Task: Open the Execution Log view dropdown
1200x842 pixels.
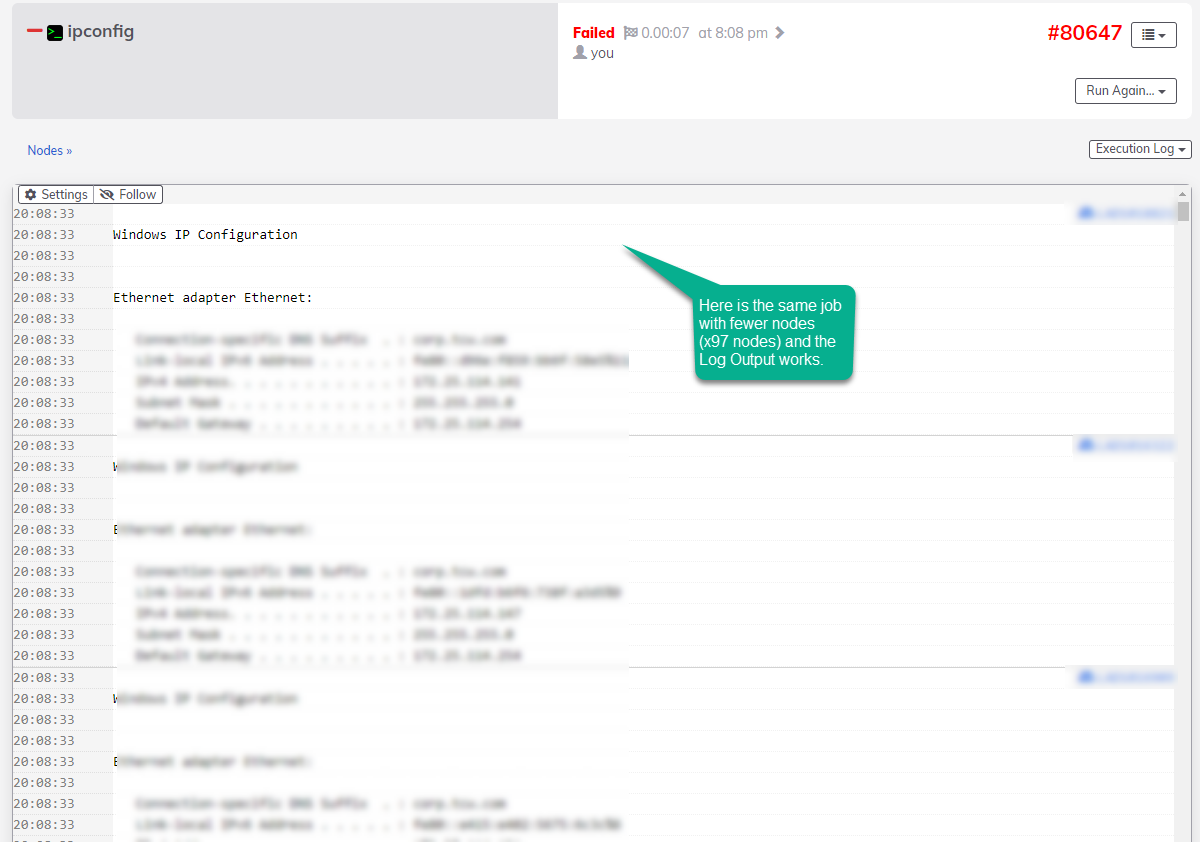Action: (x=1139, y=148)
